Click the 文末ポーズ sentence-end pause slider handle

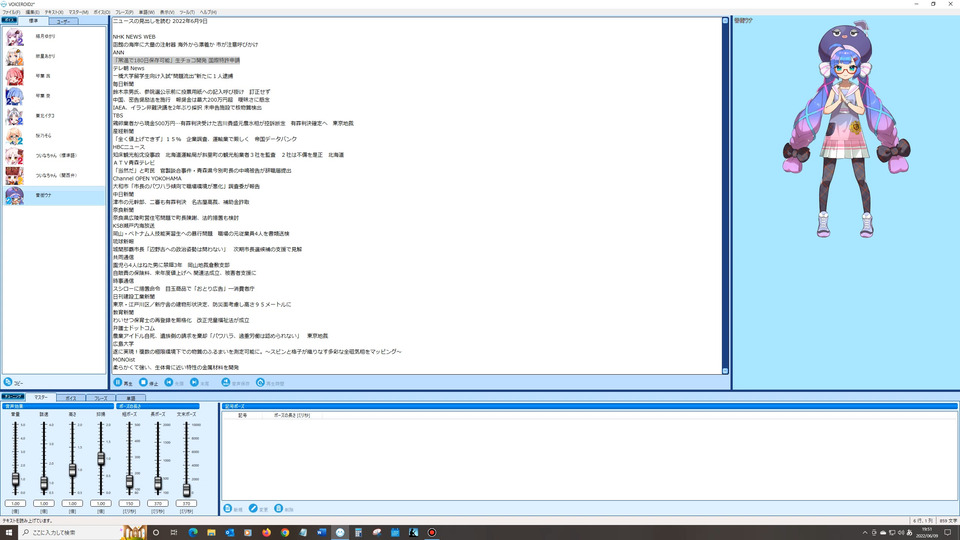186,489
